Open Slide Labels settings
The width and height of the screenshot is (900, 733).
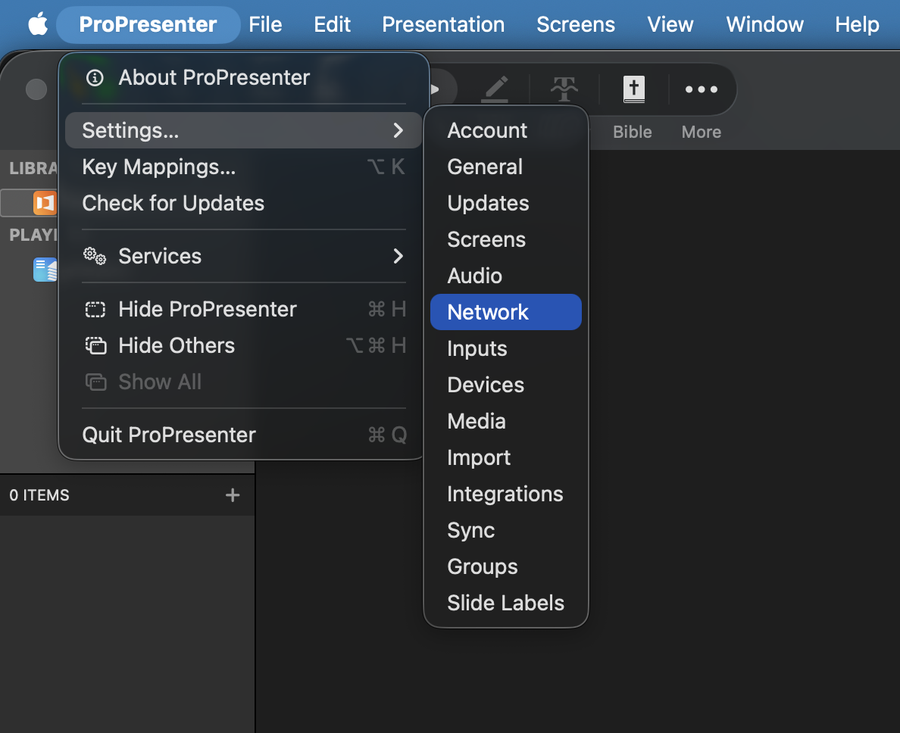pyautogui.click(x=506, y=603)
